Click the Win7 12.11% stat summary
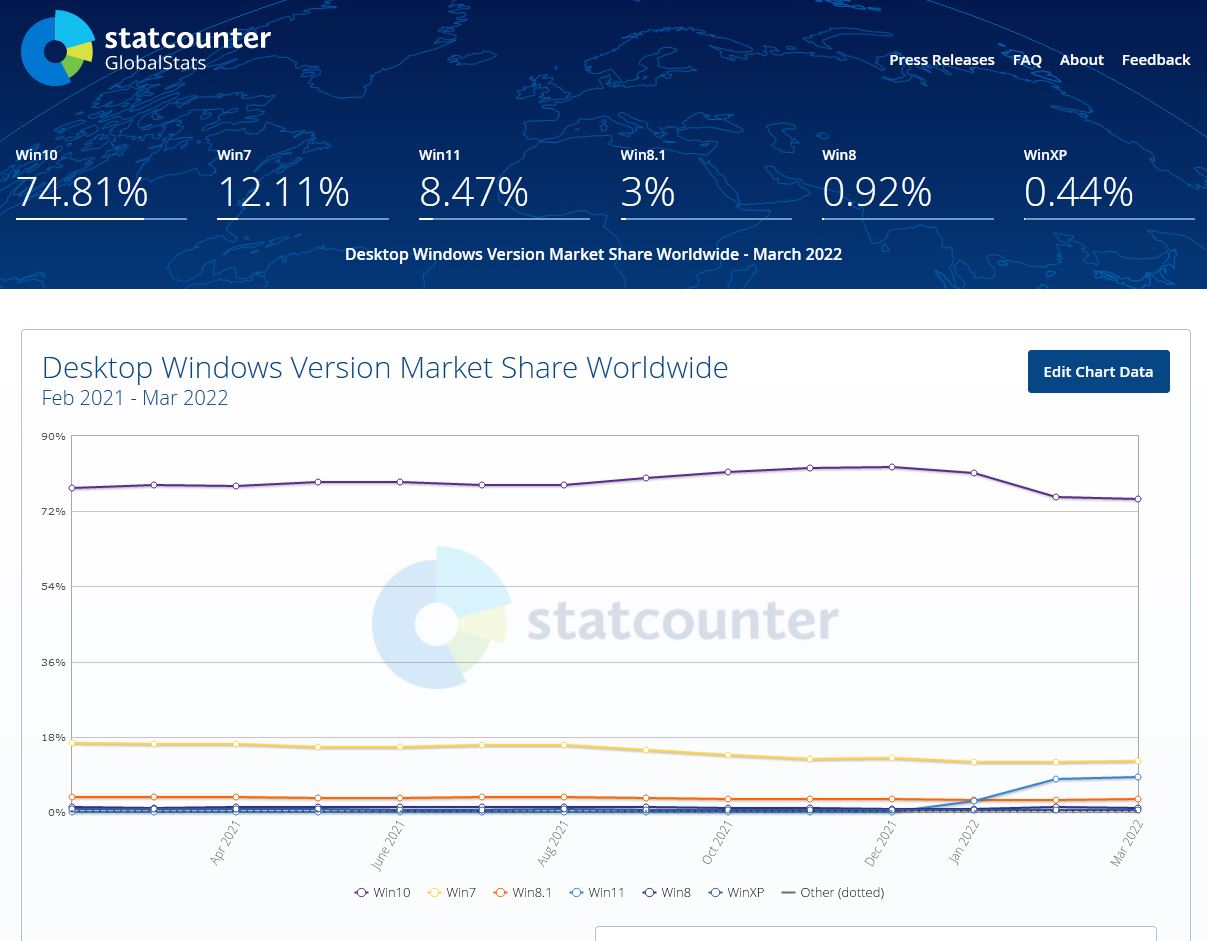This screenshot has width=1207, height=941. tap(284, 192)
